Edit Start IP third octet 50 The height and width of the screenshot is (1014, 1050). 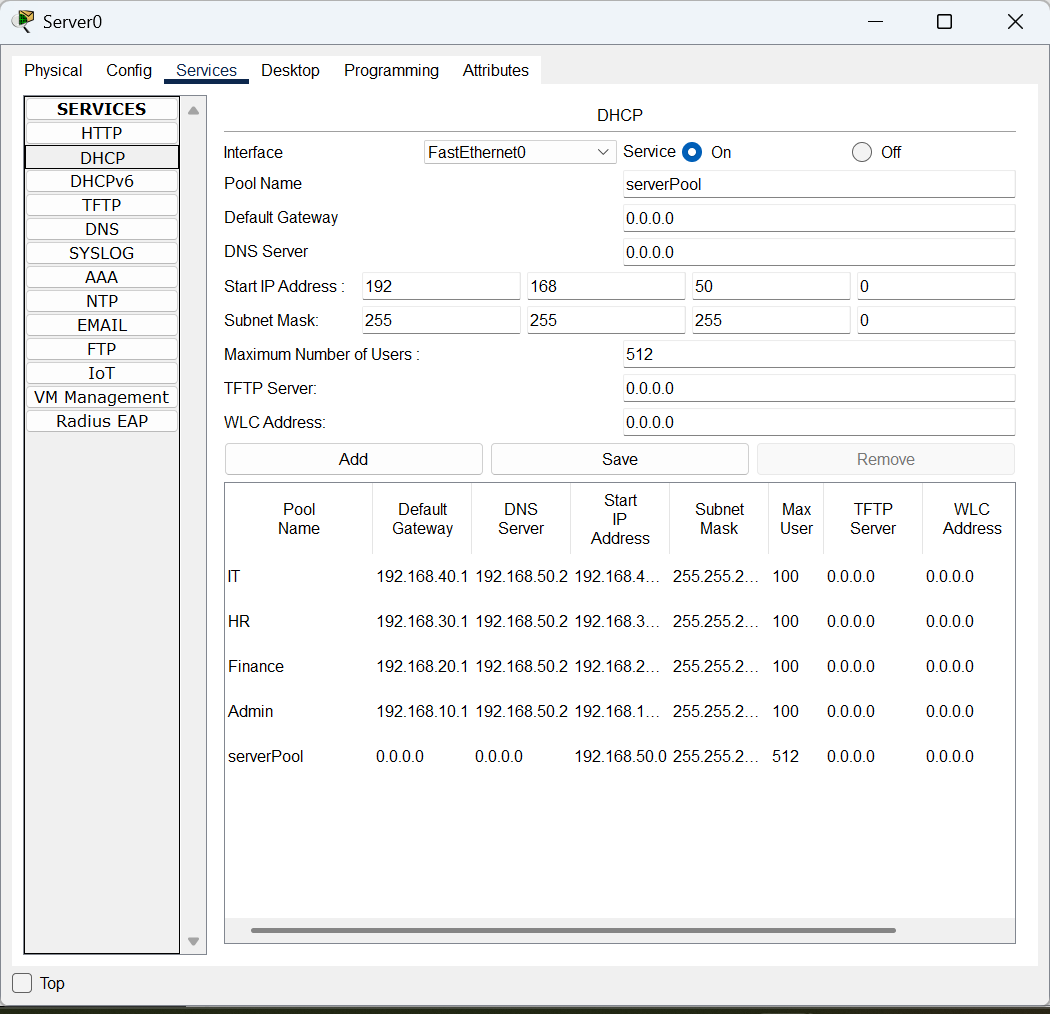point(771,286)
